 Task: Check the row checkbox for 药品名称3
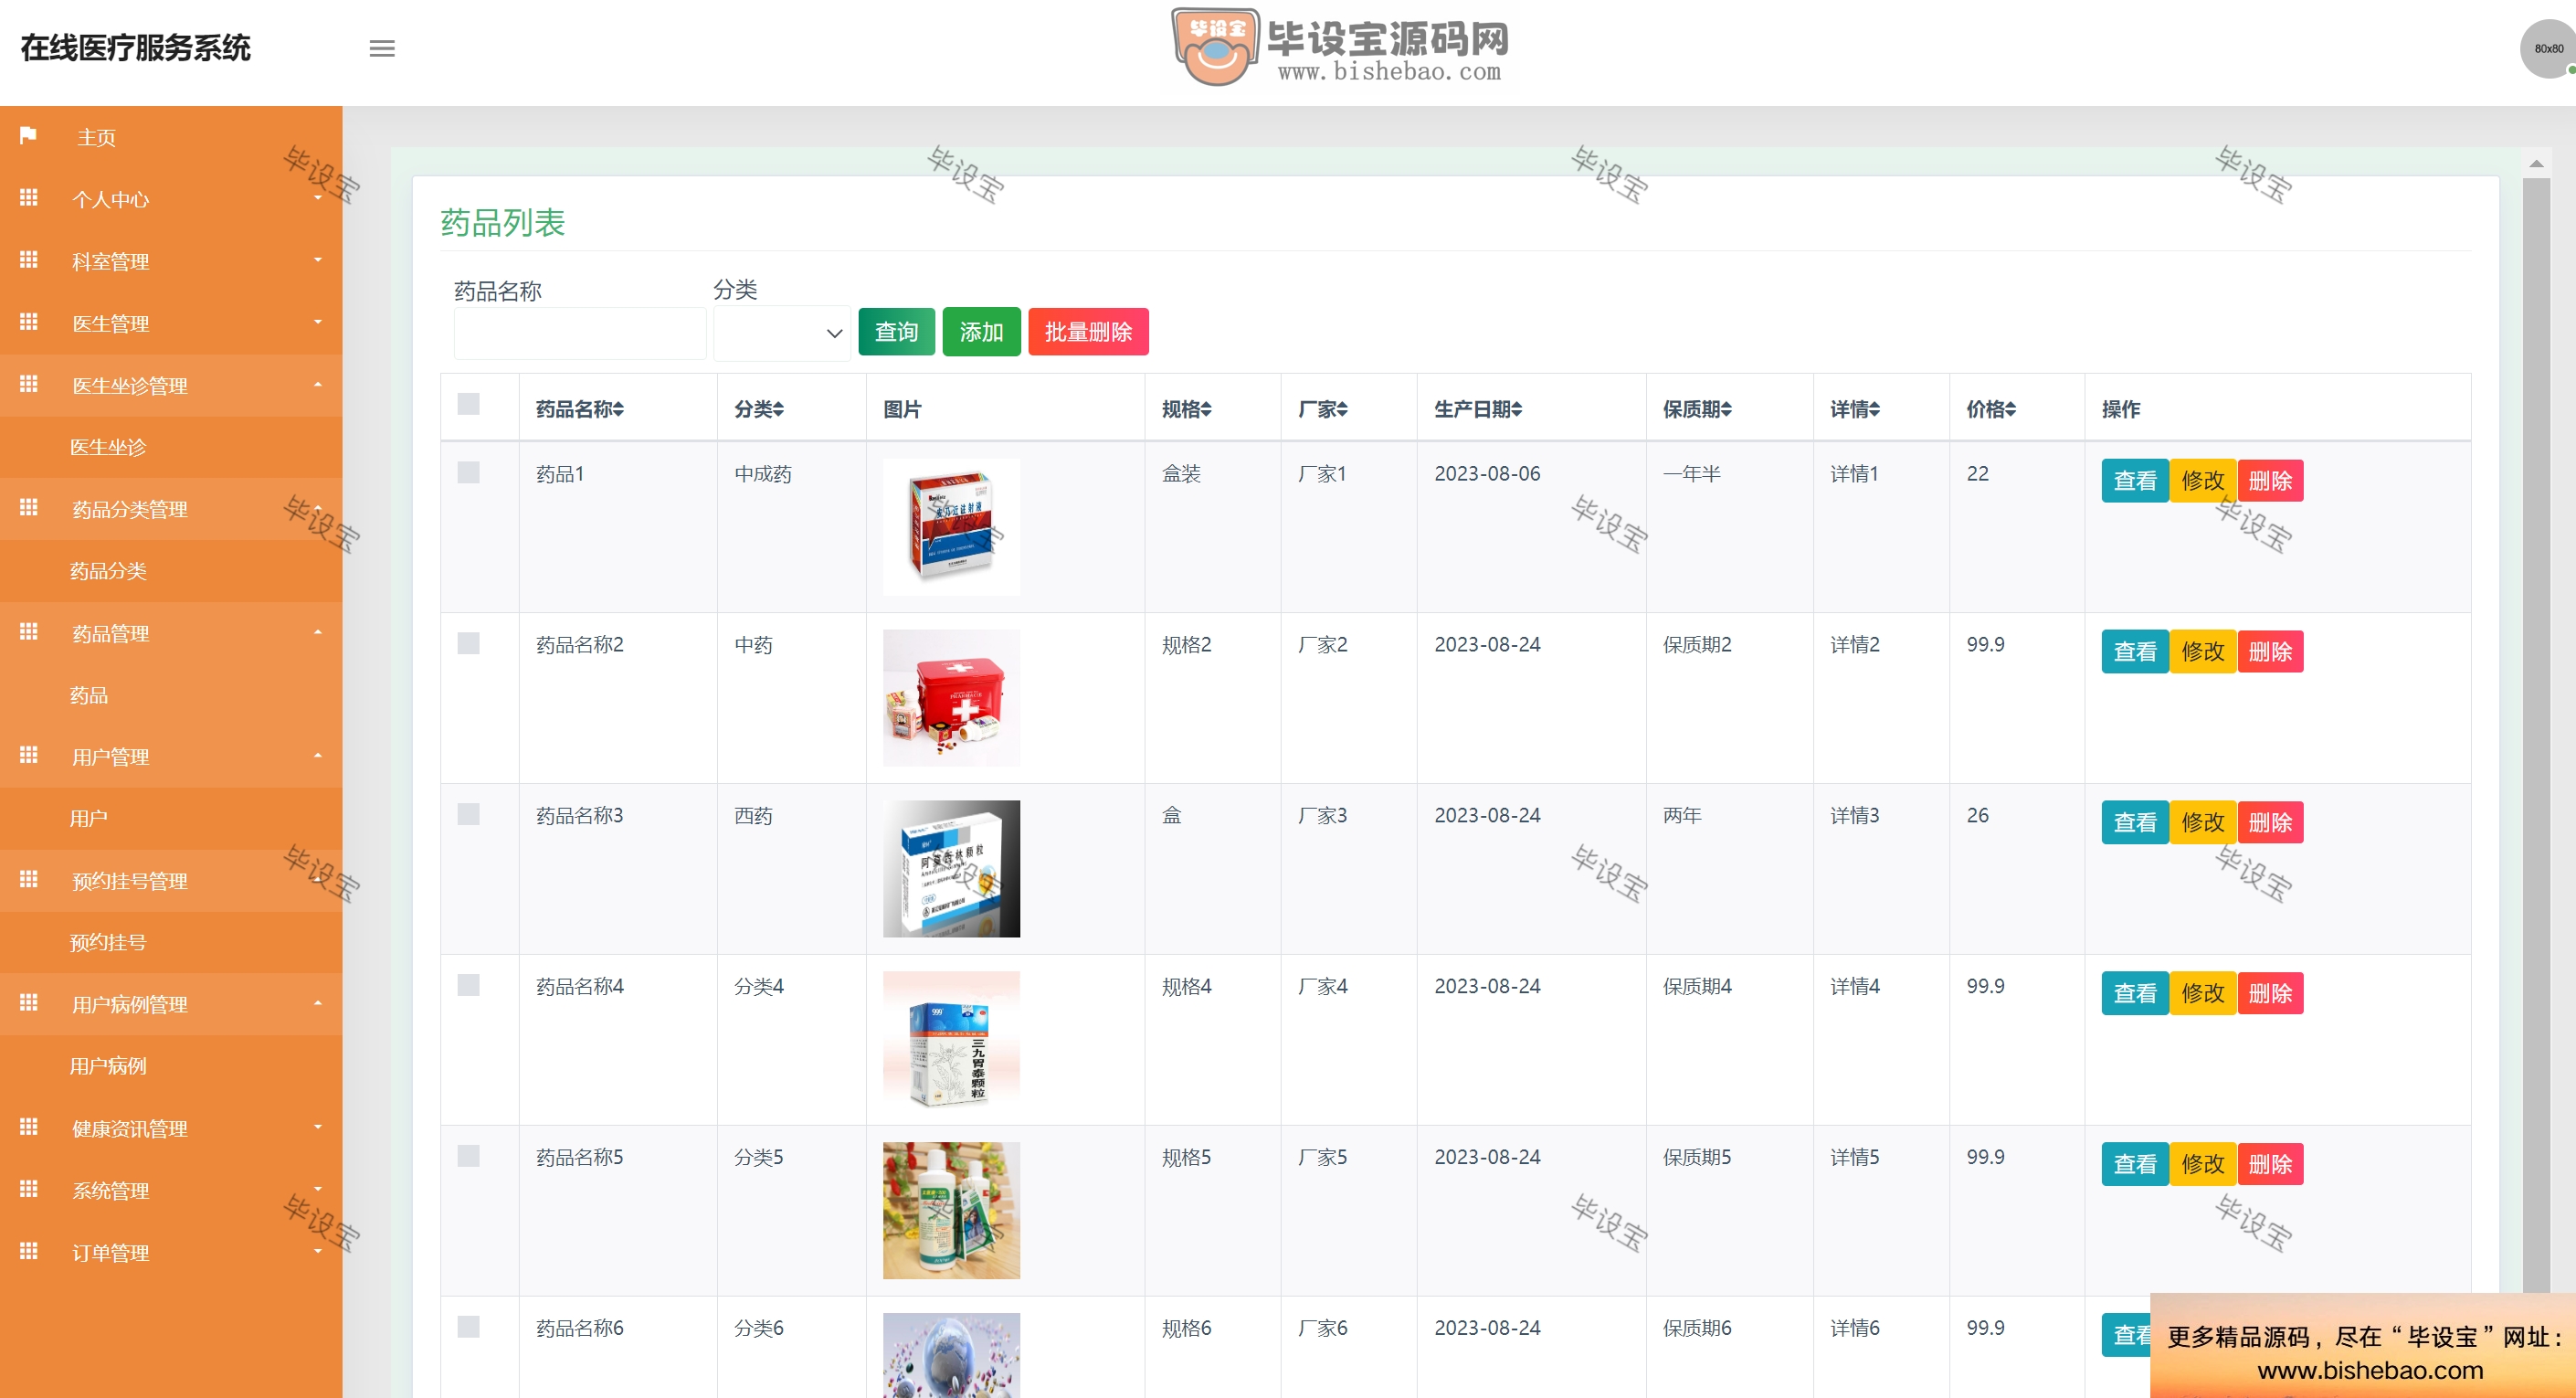[468, 814]
